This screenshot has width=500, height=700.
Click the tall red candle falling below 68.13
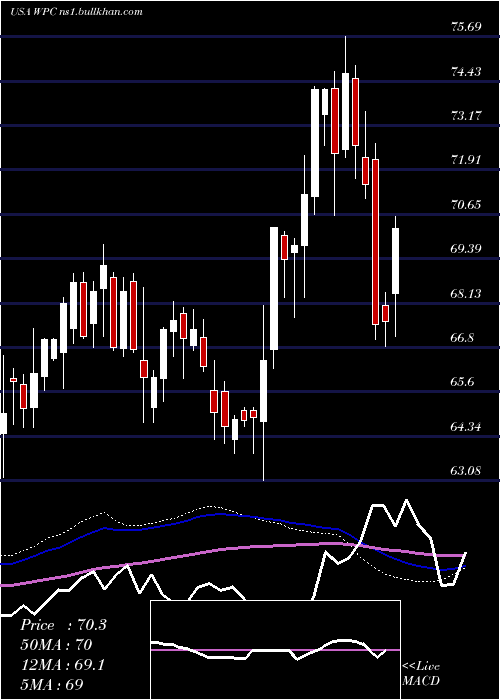click(x=375, y=242)
